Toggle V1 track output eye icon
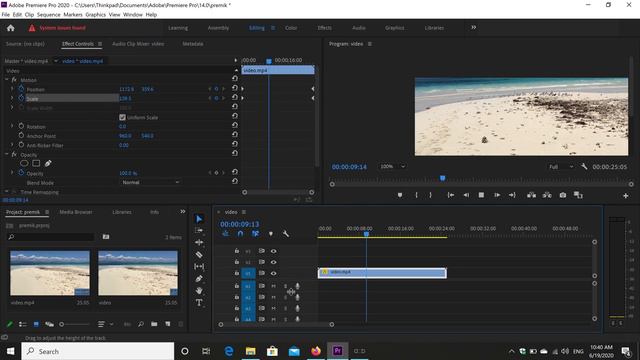The width and height of the screenshot is (640, 360). [x=273, y=273]
